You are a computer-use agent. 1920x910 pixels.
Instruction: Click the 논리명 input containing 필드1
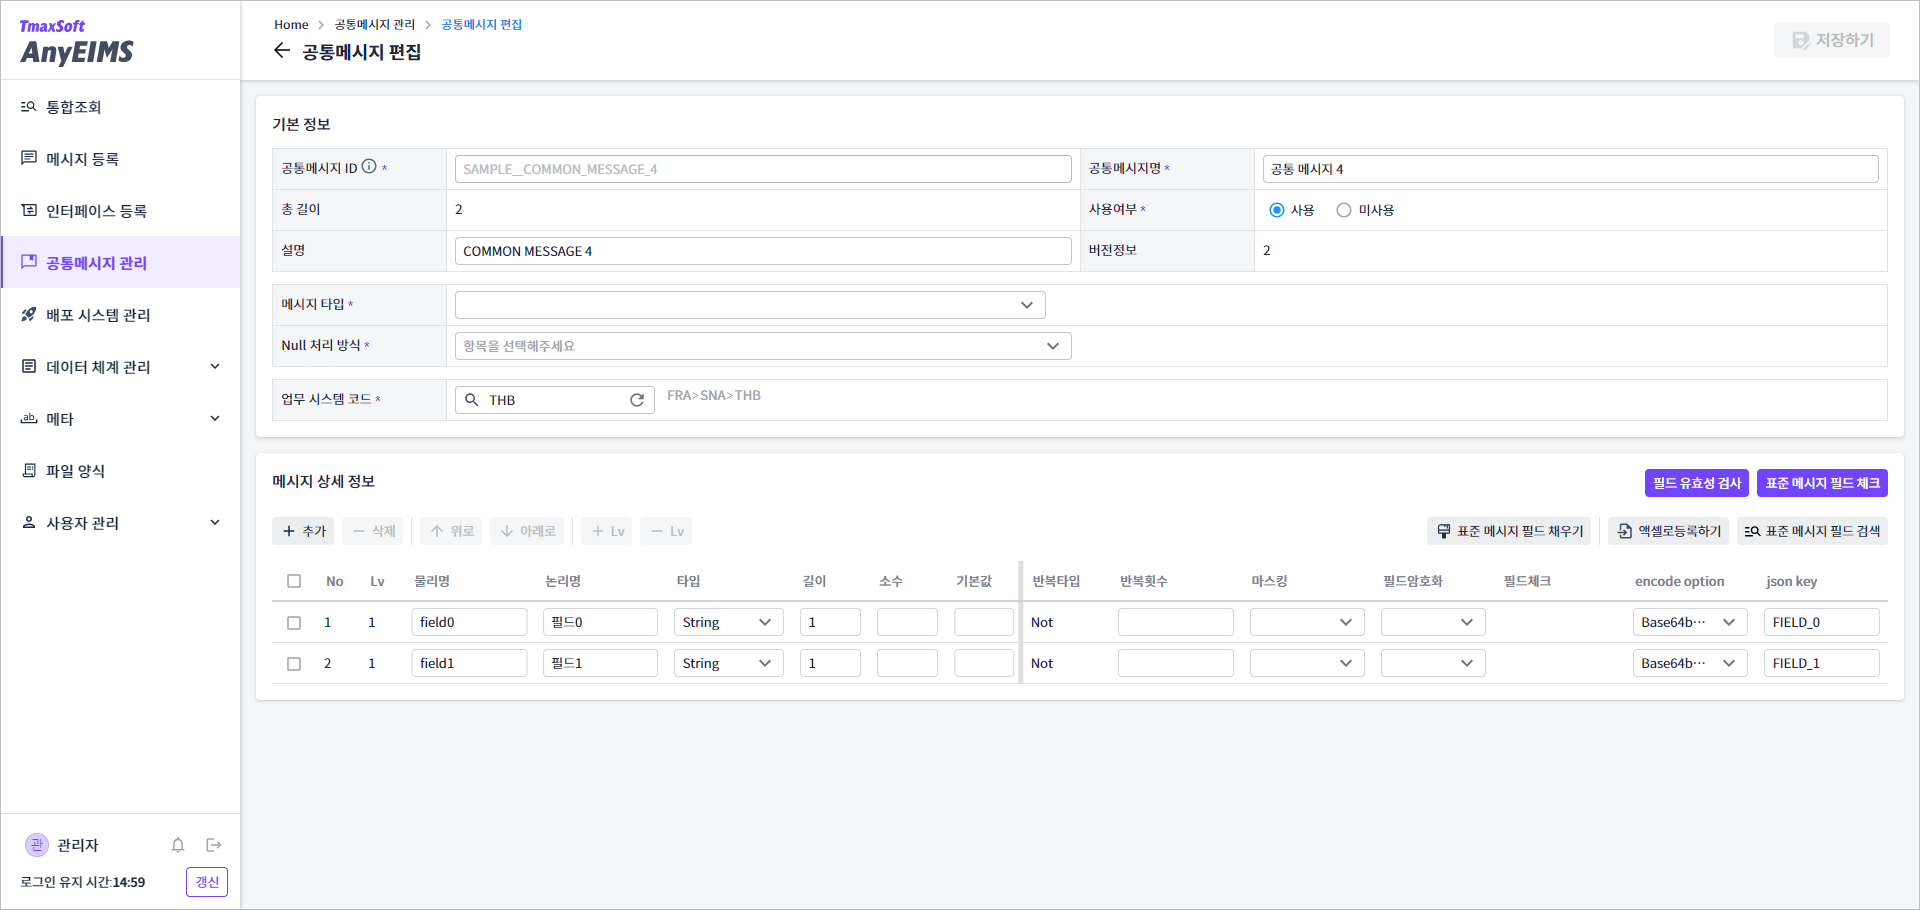pyautogui.click(x=600, y=663)
